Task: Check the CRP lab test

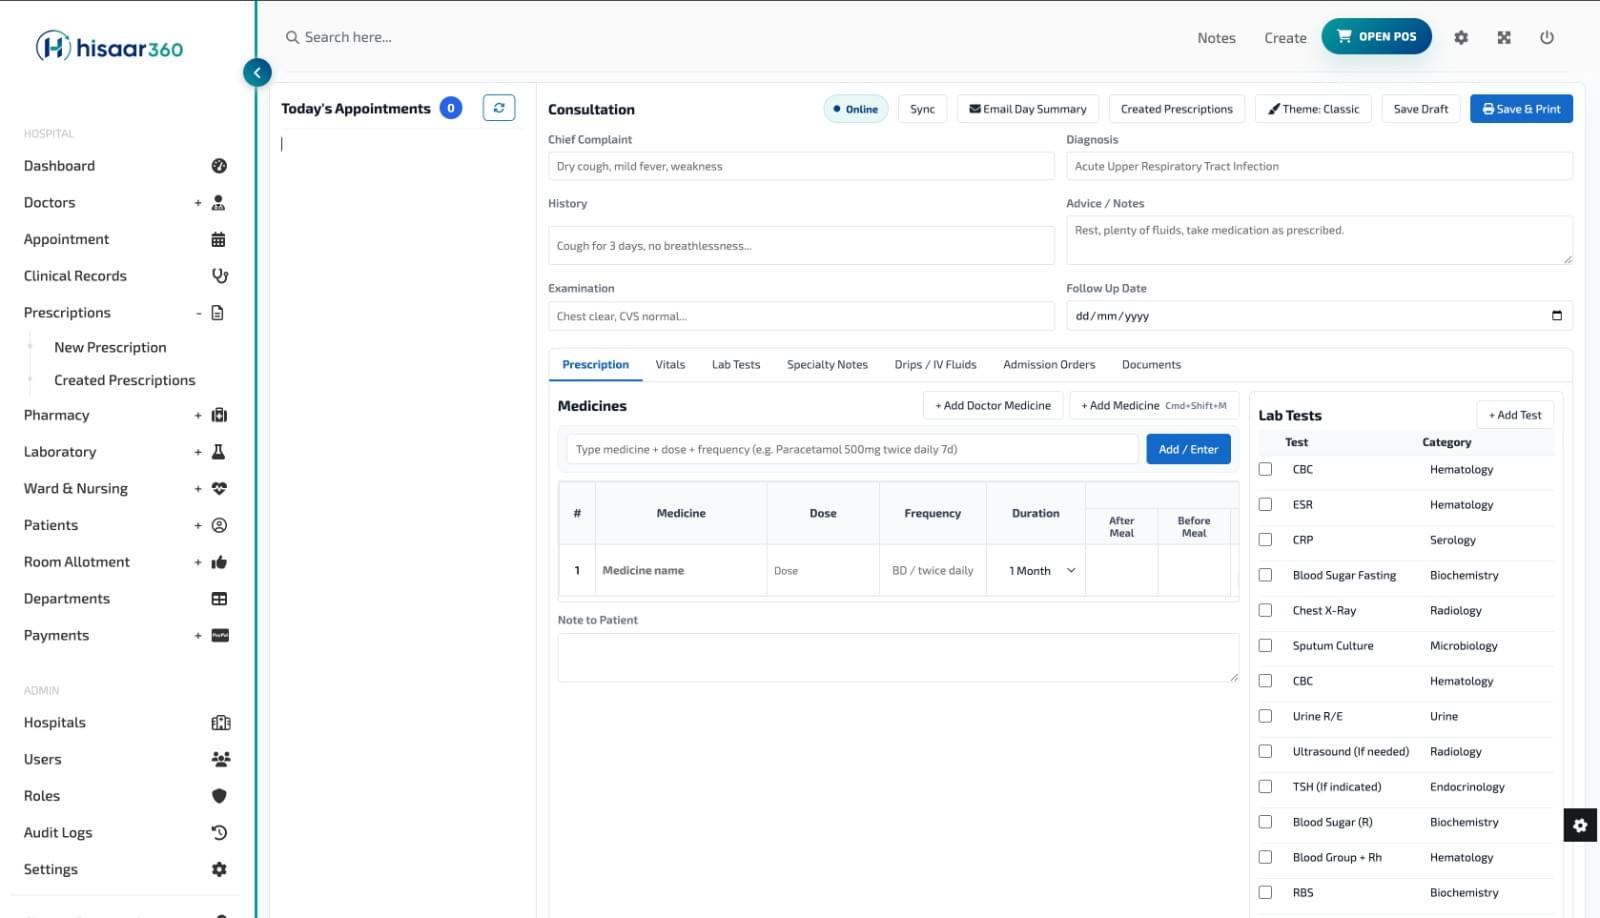Action: (1265, 540)
